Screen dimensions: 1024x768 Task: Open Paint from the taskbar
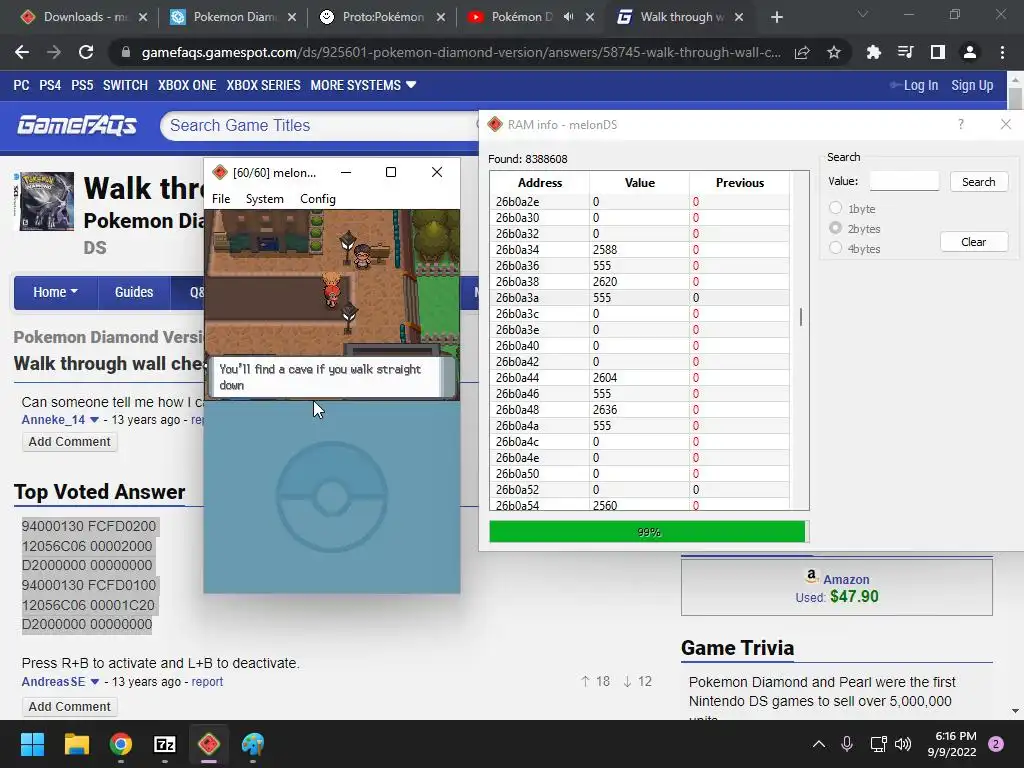point(253,744)
